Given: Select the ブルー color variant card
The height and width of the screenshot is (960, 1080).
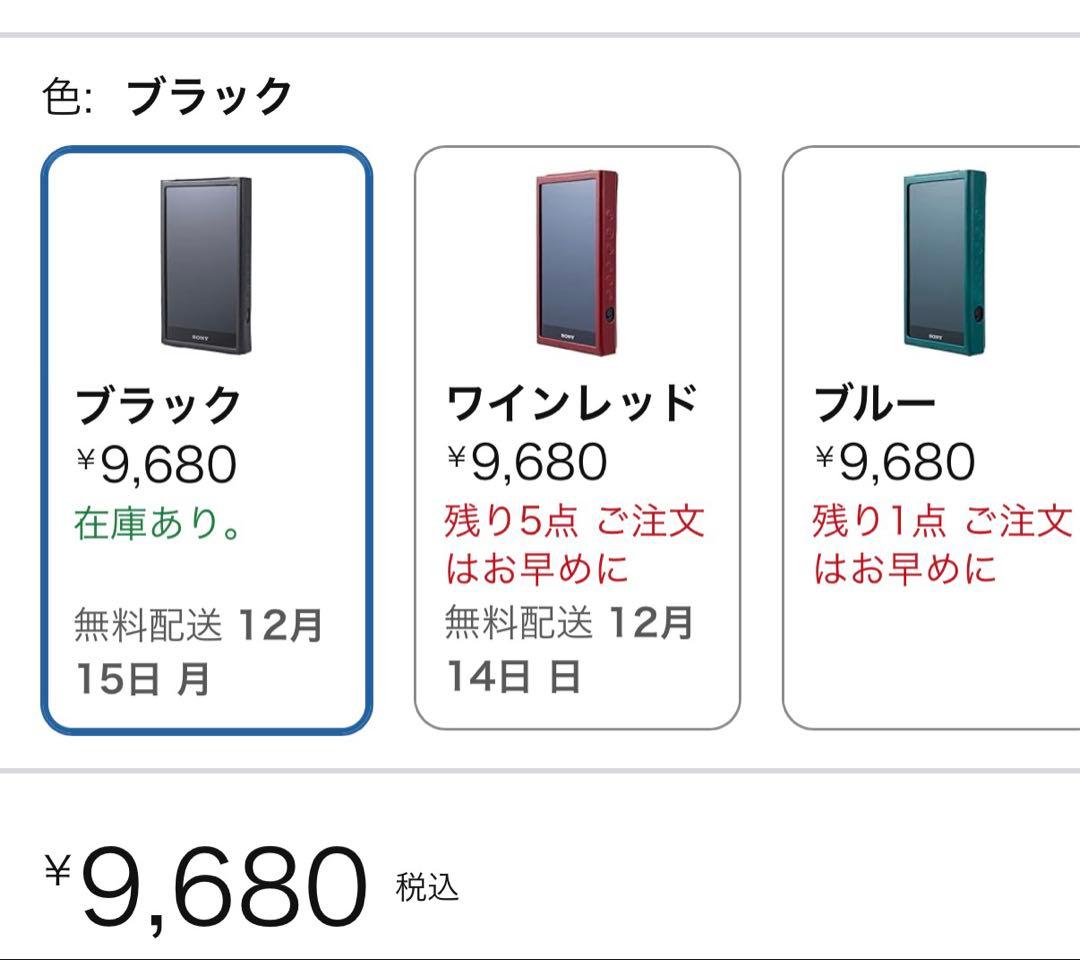Looking at the screenshot, I should coord(930,430).
